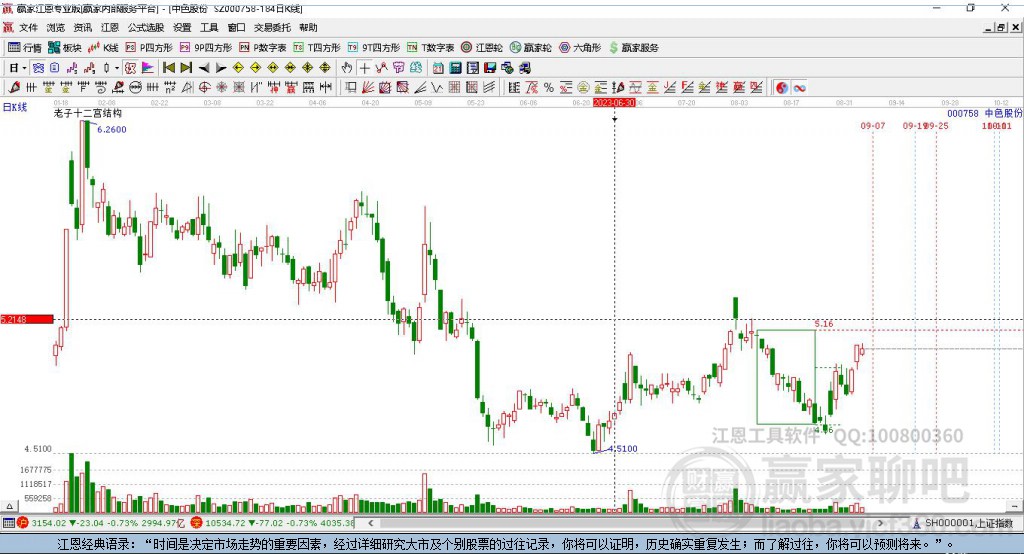This screenshot has width=1024, height=554.
Task: Open the 行情 market quotes view
Action: (x=24, y=48)
